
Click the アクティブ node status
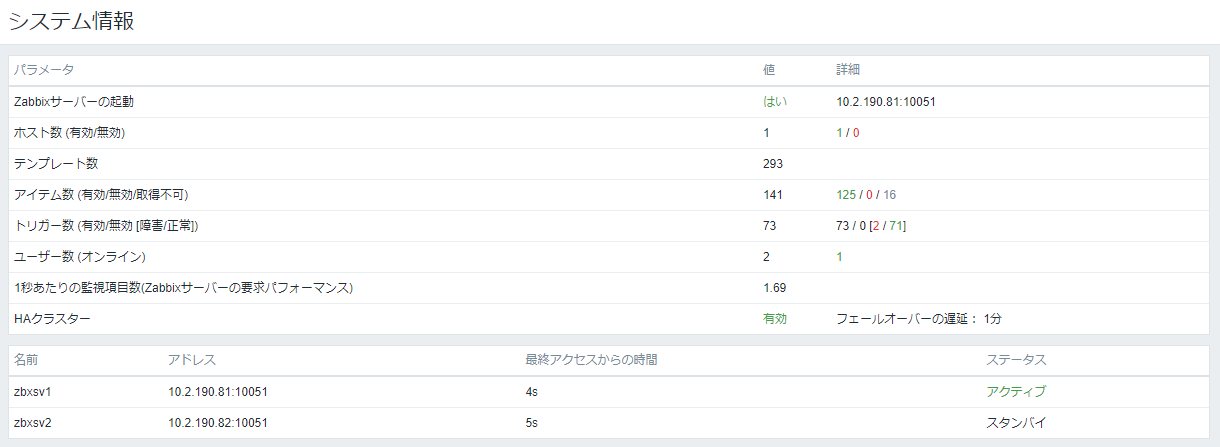point(1016,391)
